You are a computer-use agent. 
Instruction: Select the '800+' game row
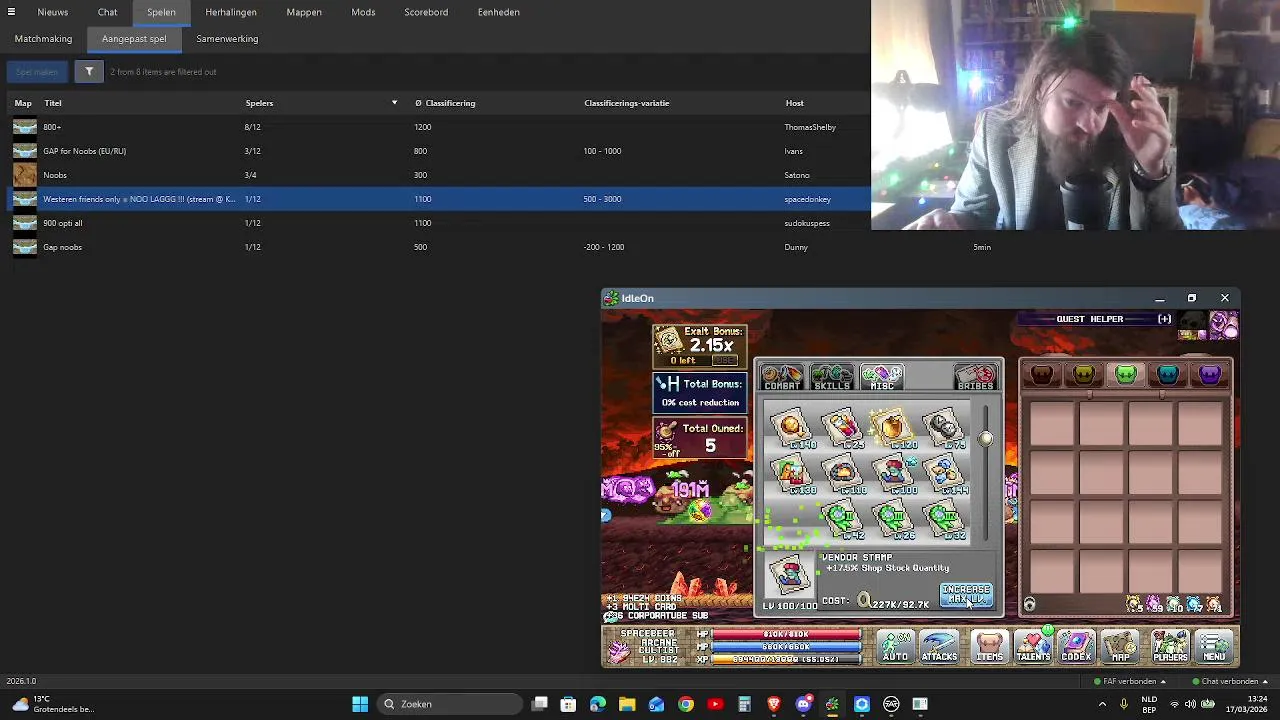[x=436, y=127]
